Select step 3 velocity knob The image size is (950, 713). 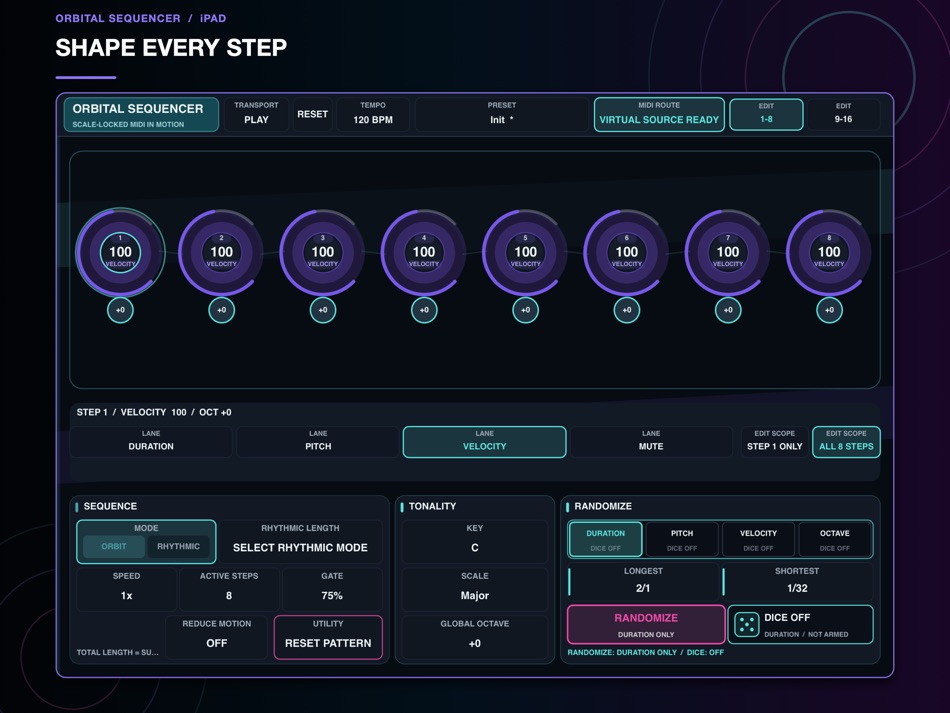pos(323,252)
